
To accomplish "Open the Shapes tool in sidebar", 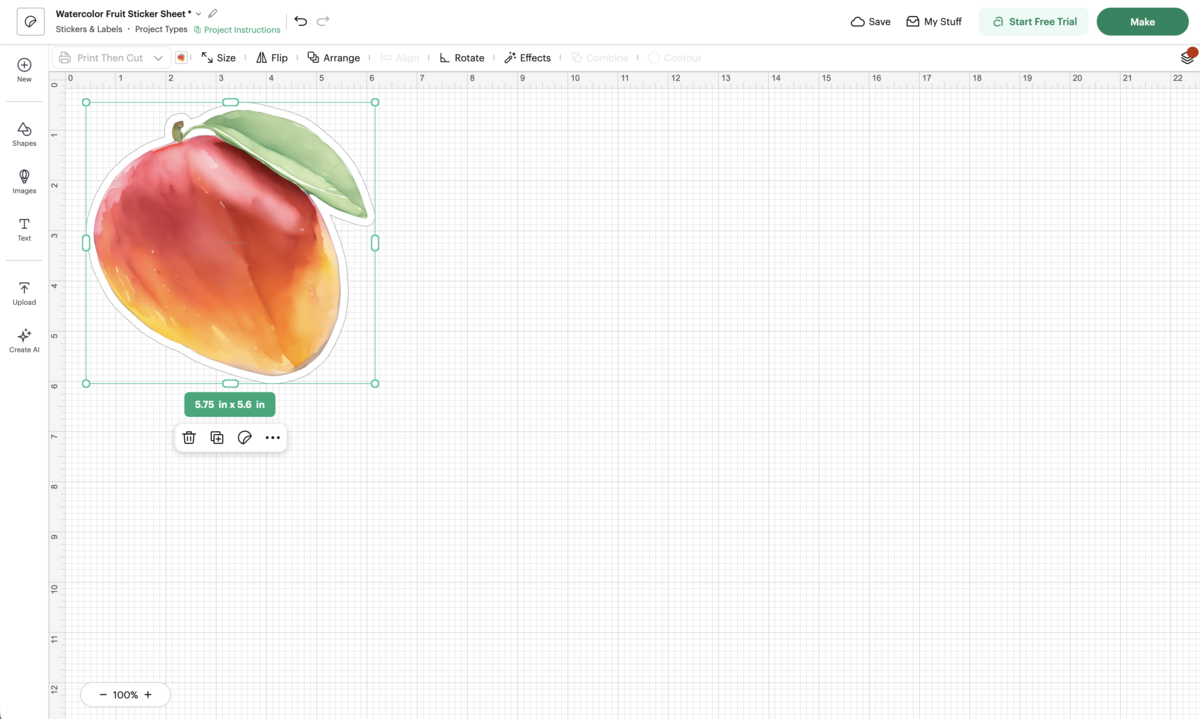I will tap(24, 134).
